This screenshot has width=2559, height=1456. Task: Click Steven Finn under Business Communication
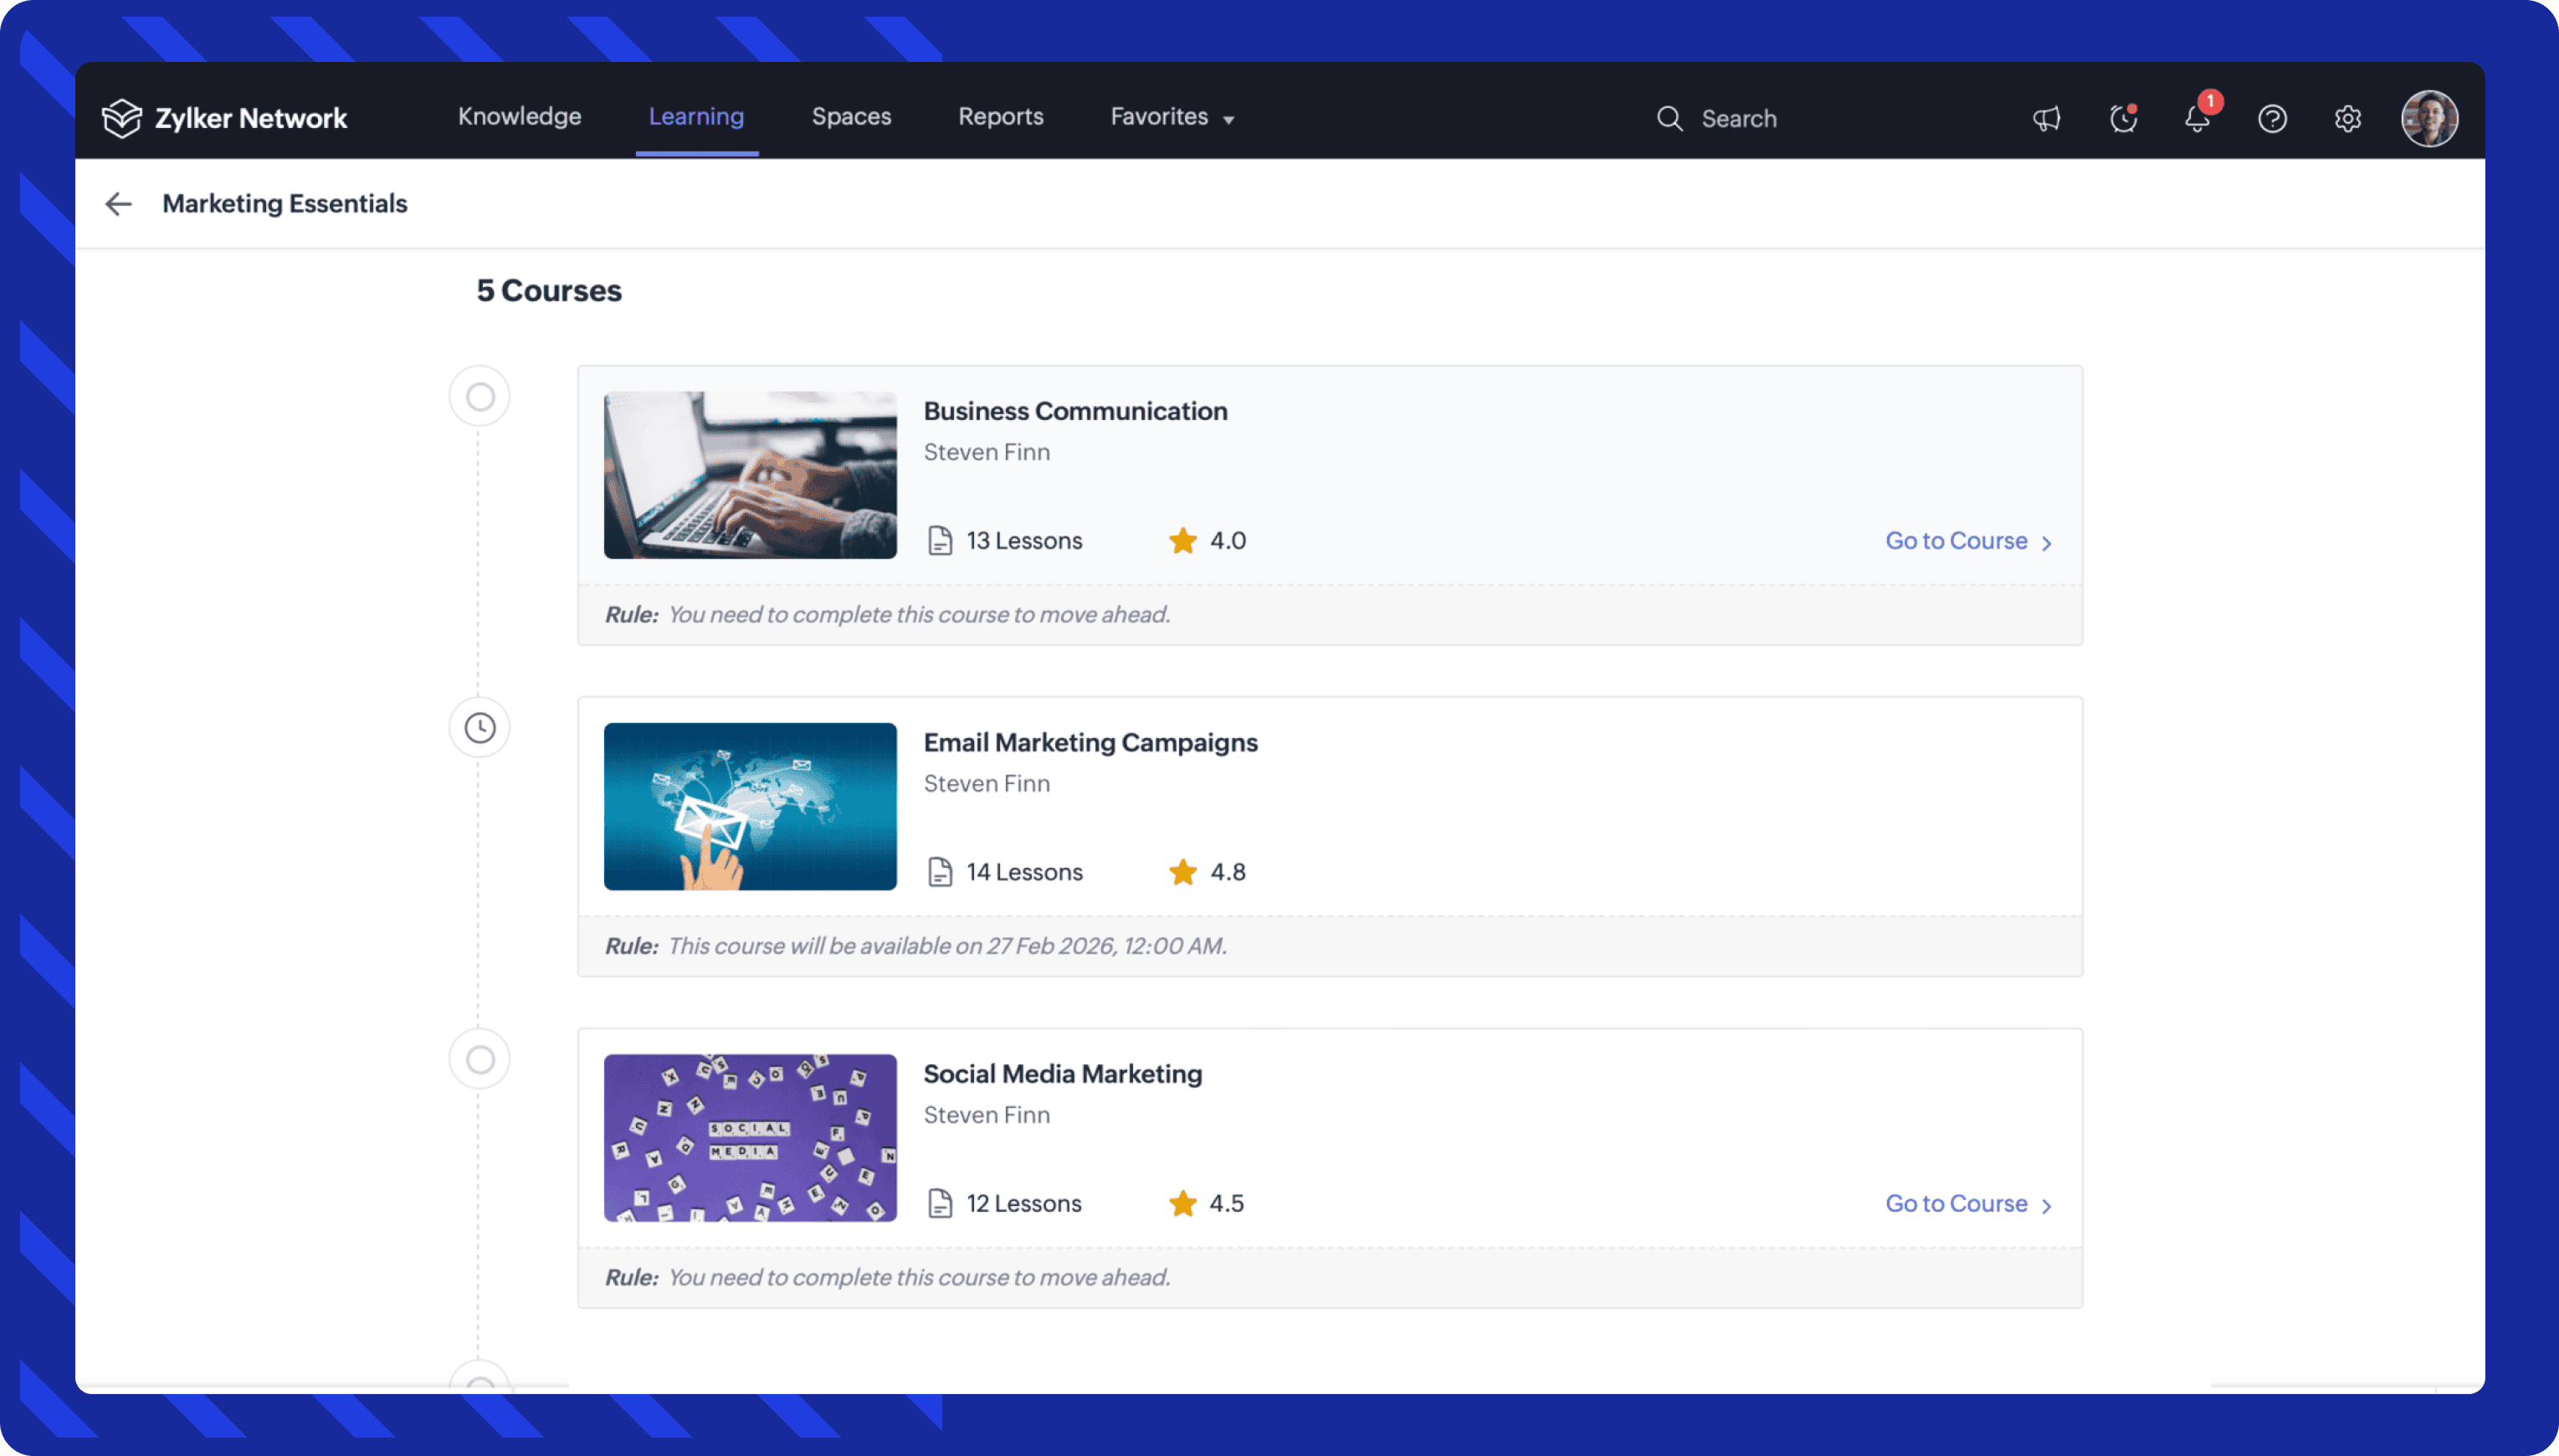986,452
